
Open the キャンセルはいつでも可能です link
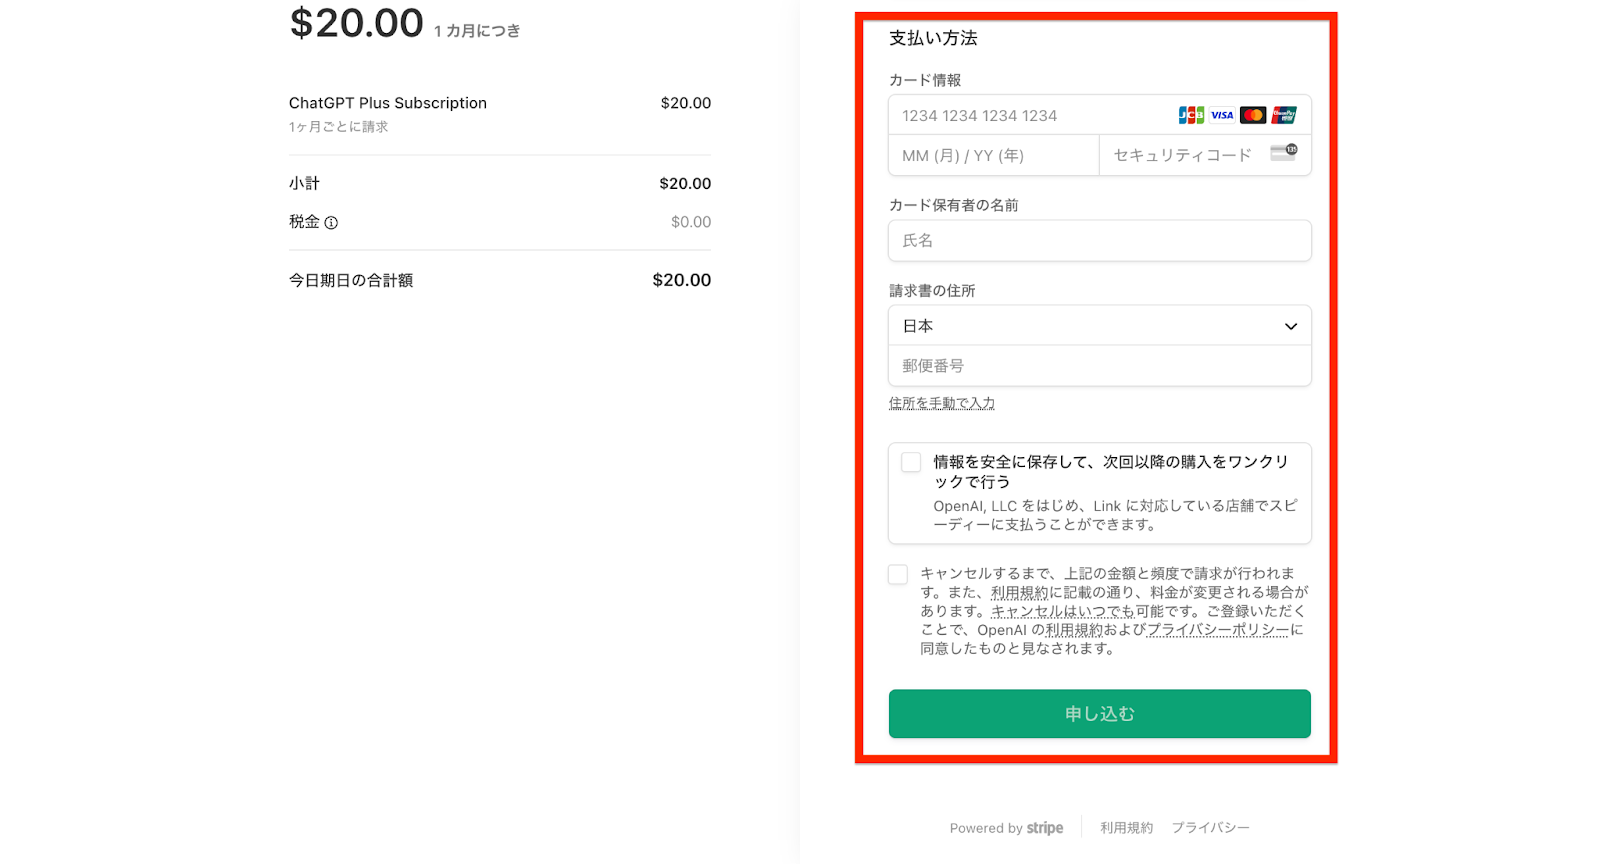(x=1063, y=611)
